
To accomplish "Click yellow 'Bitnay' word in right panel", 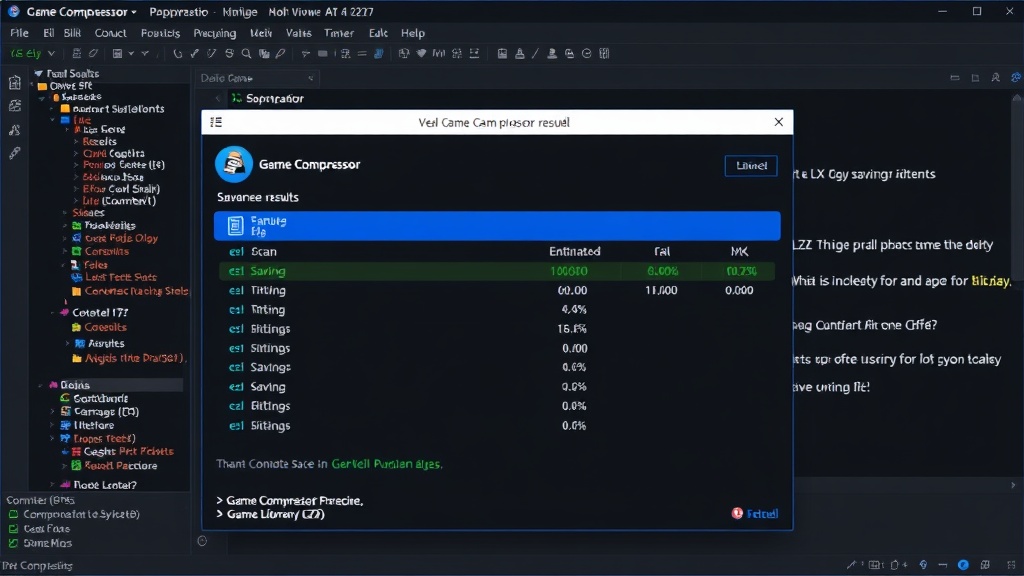I will [991, 281].
